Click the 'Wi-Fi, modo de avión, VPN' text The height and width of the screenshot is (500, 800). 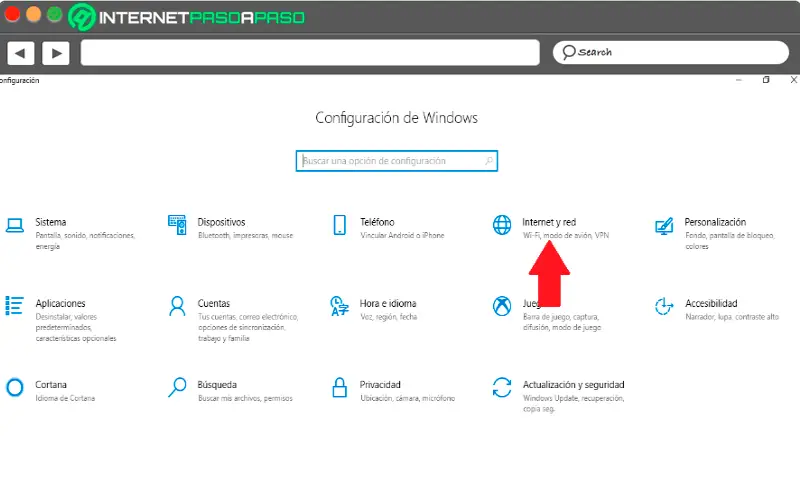pyautogui.click(x=566, y=235)
